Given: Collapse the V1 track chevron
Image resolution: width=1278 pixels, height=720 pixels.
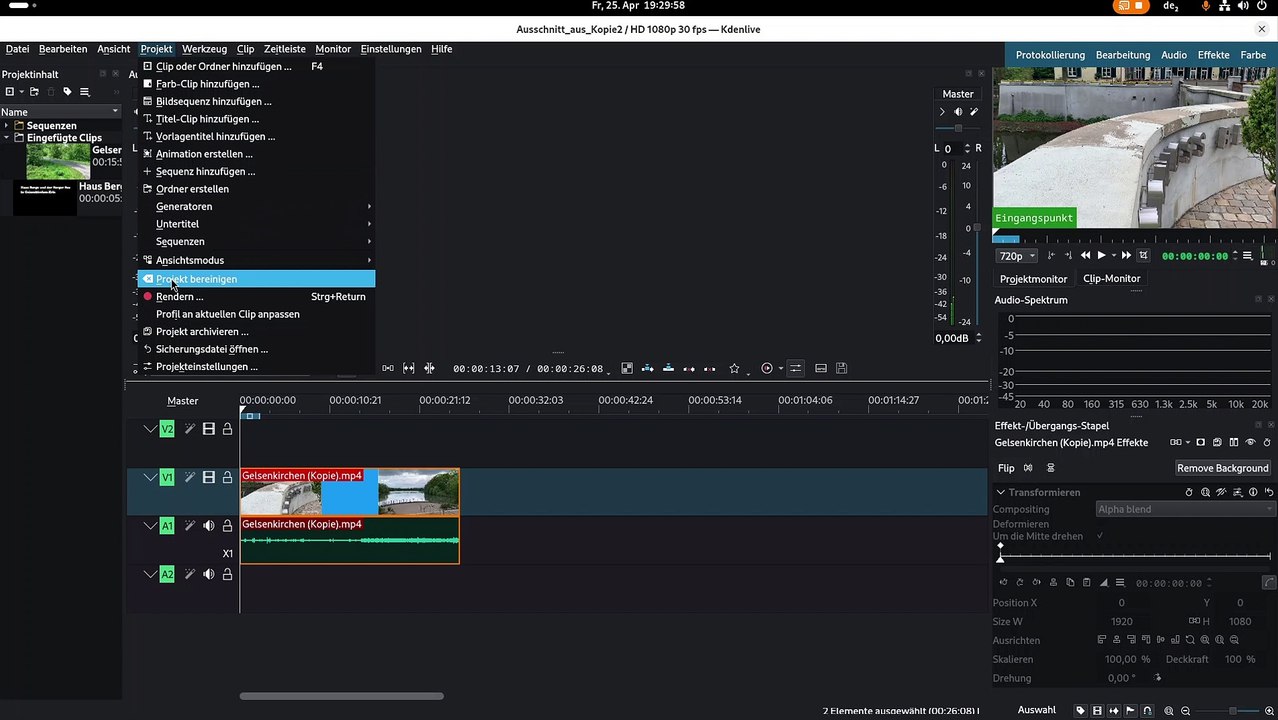Looking at the screenshot, I should point(150,478).
